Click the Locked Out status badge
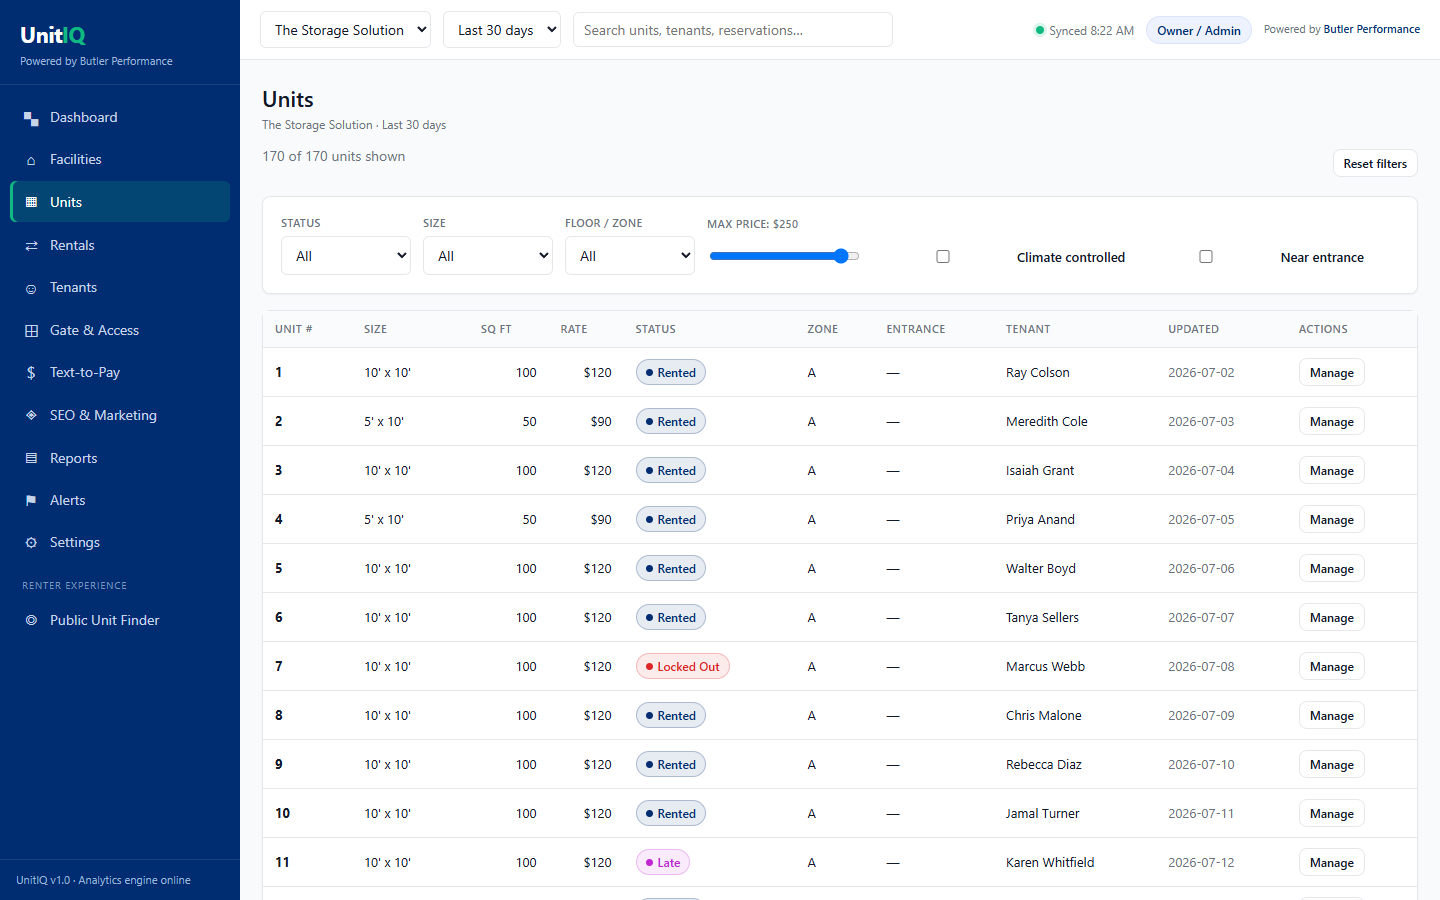Viewport: 1440px width, 900px height. click(683, 667)
